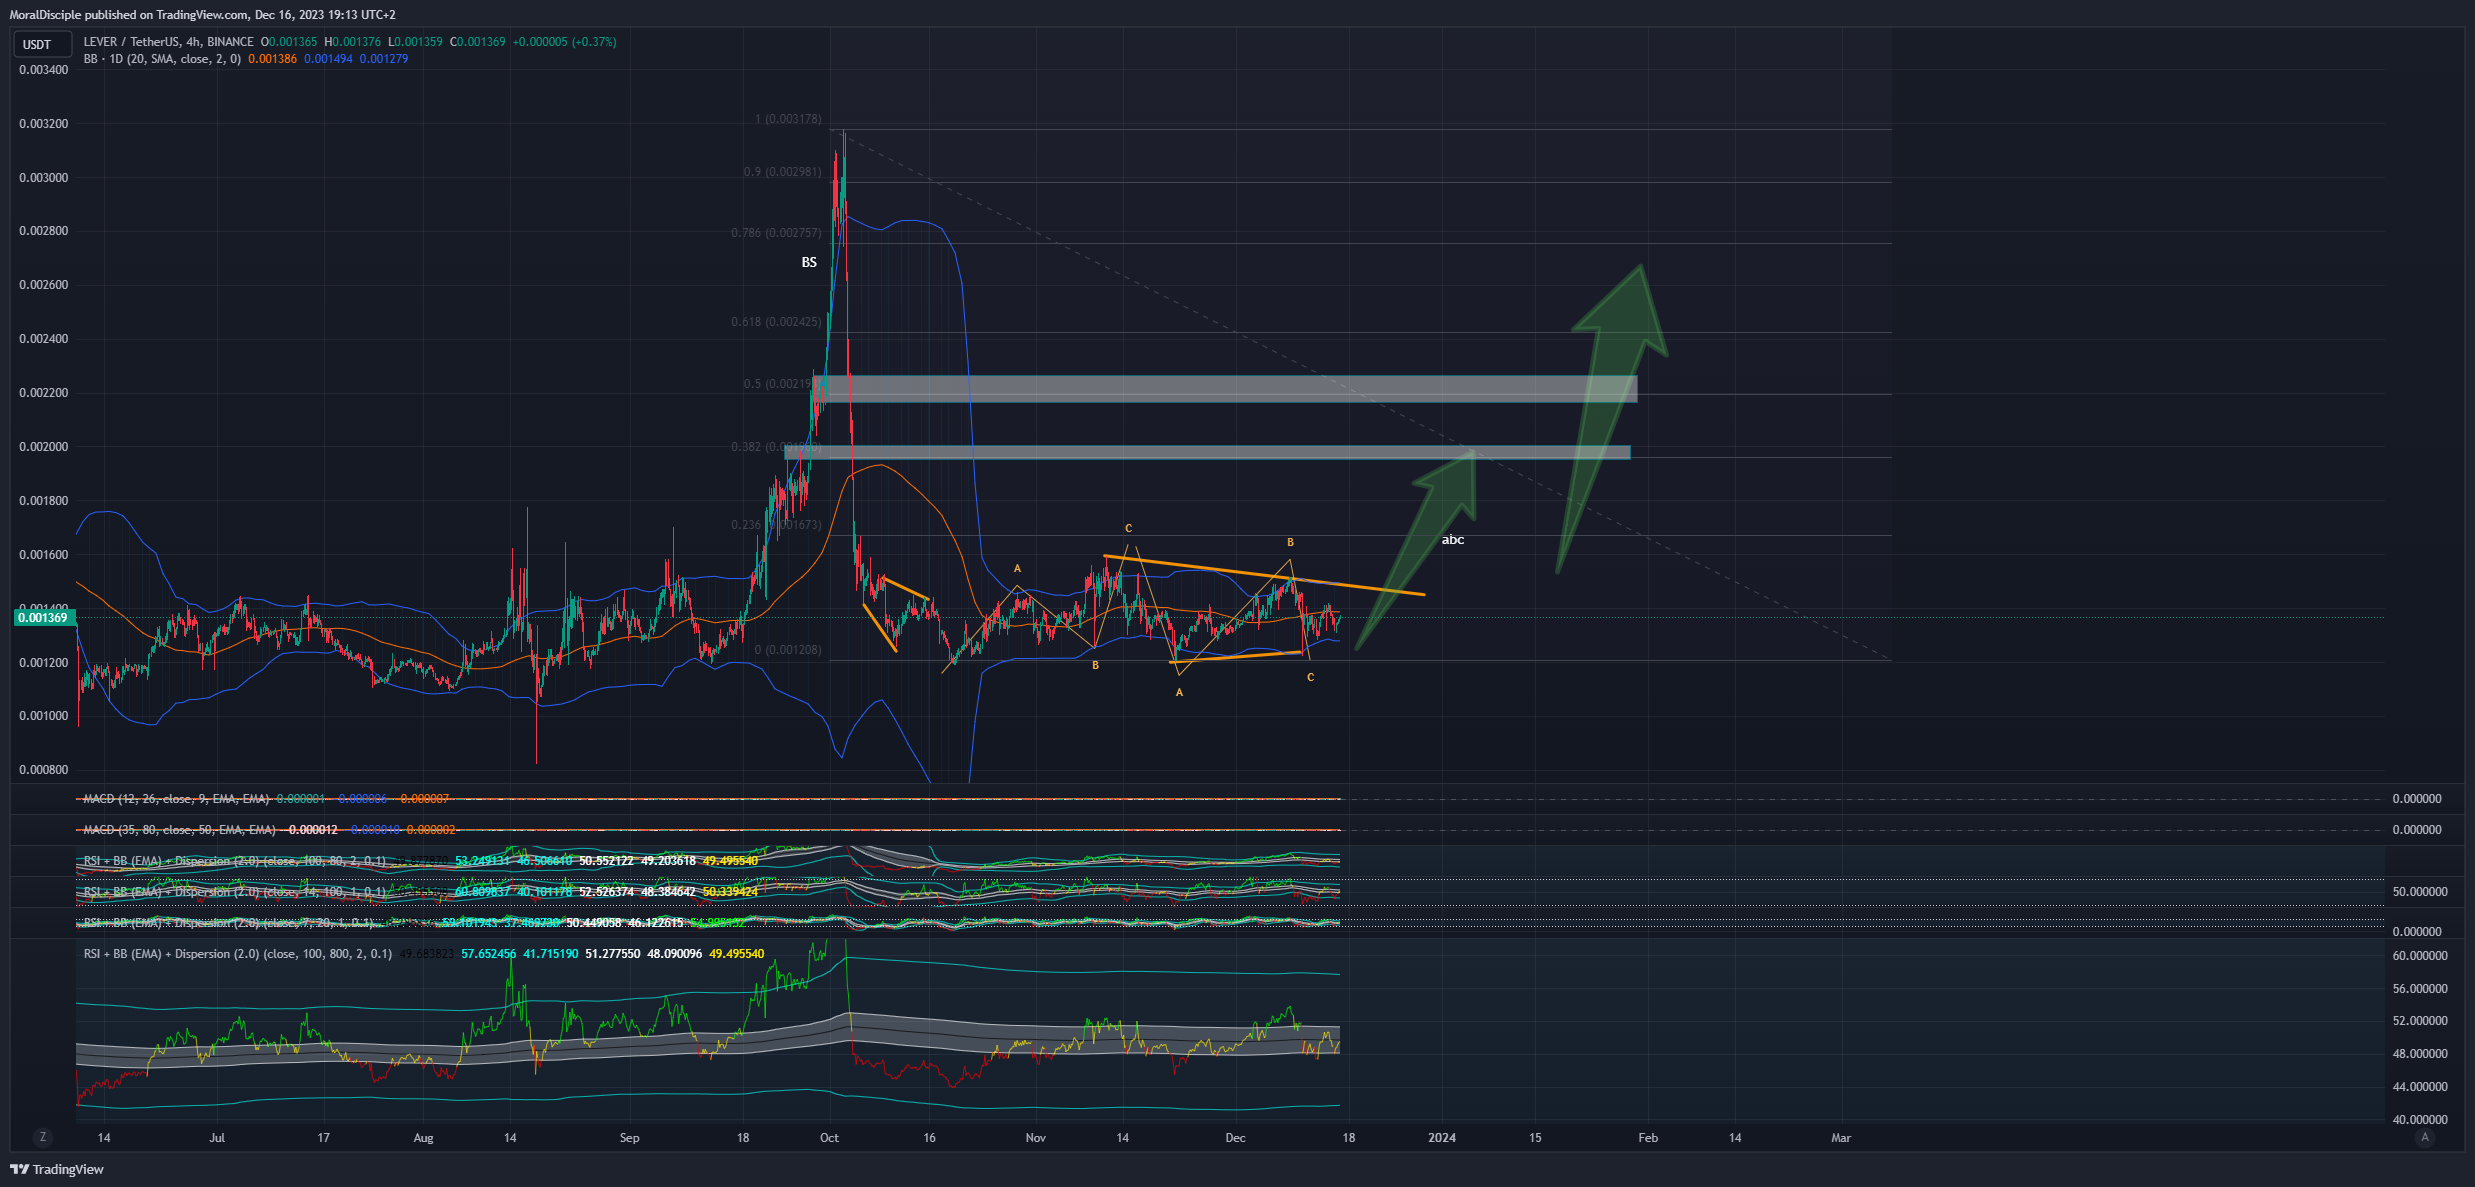Click Fibonacci label 0 (0.001208)
Image resolution: width=2475 pixels, height=1187 pixels.
[x=788, y=650]
